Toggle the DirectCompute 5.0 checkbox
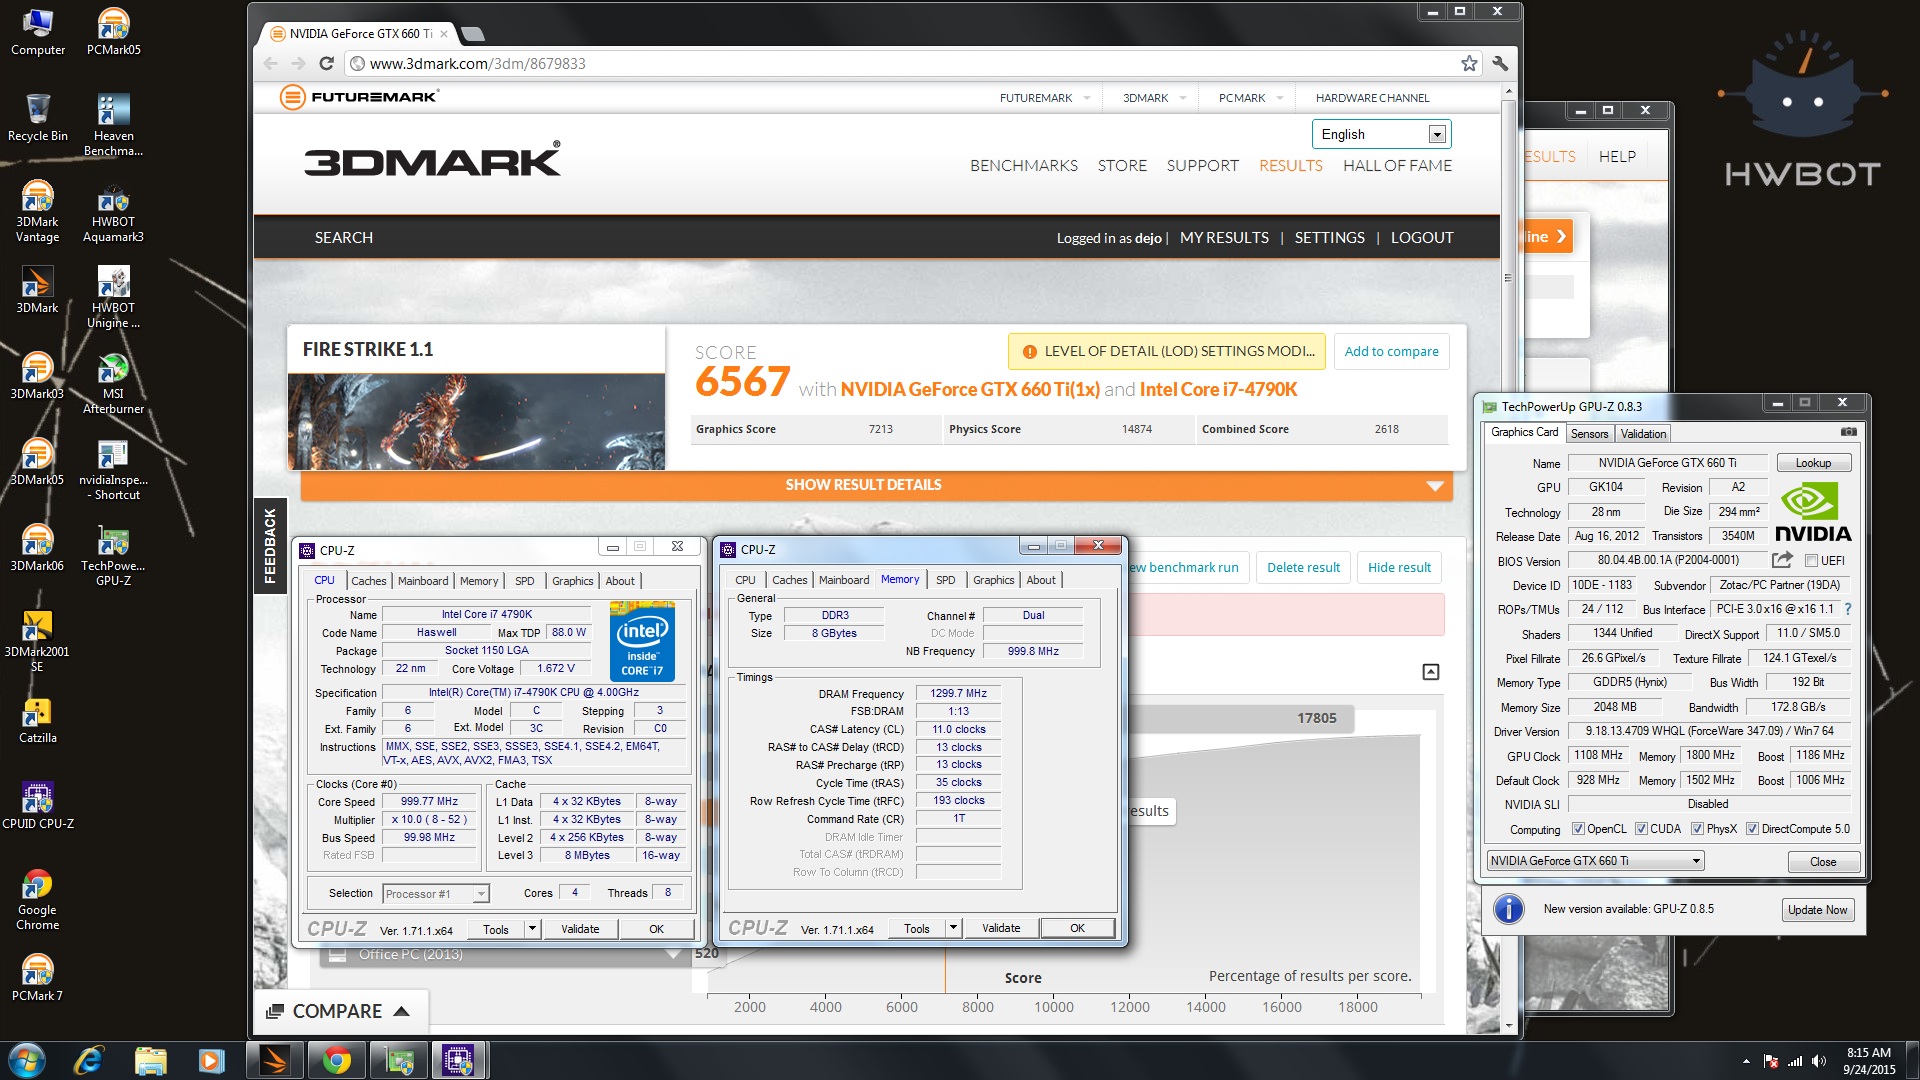Image resolution: width=1920 pixels, height=1080 pixels. [x=1752, y=829]
